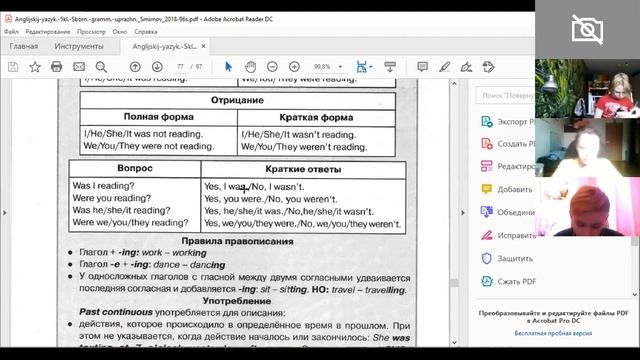The height and width of the screenshot is (360, 640).
Task: Click the 'Отрицание' table heading
Action: pos(237,100)
